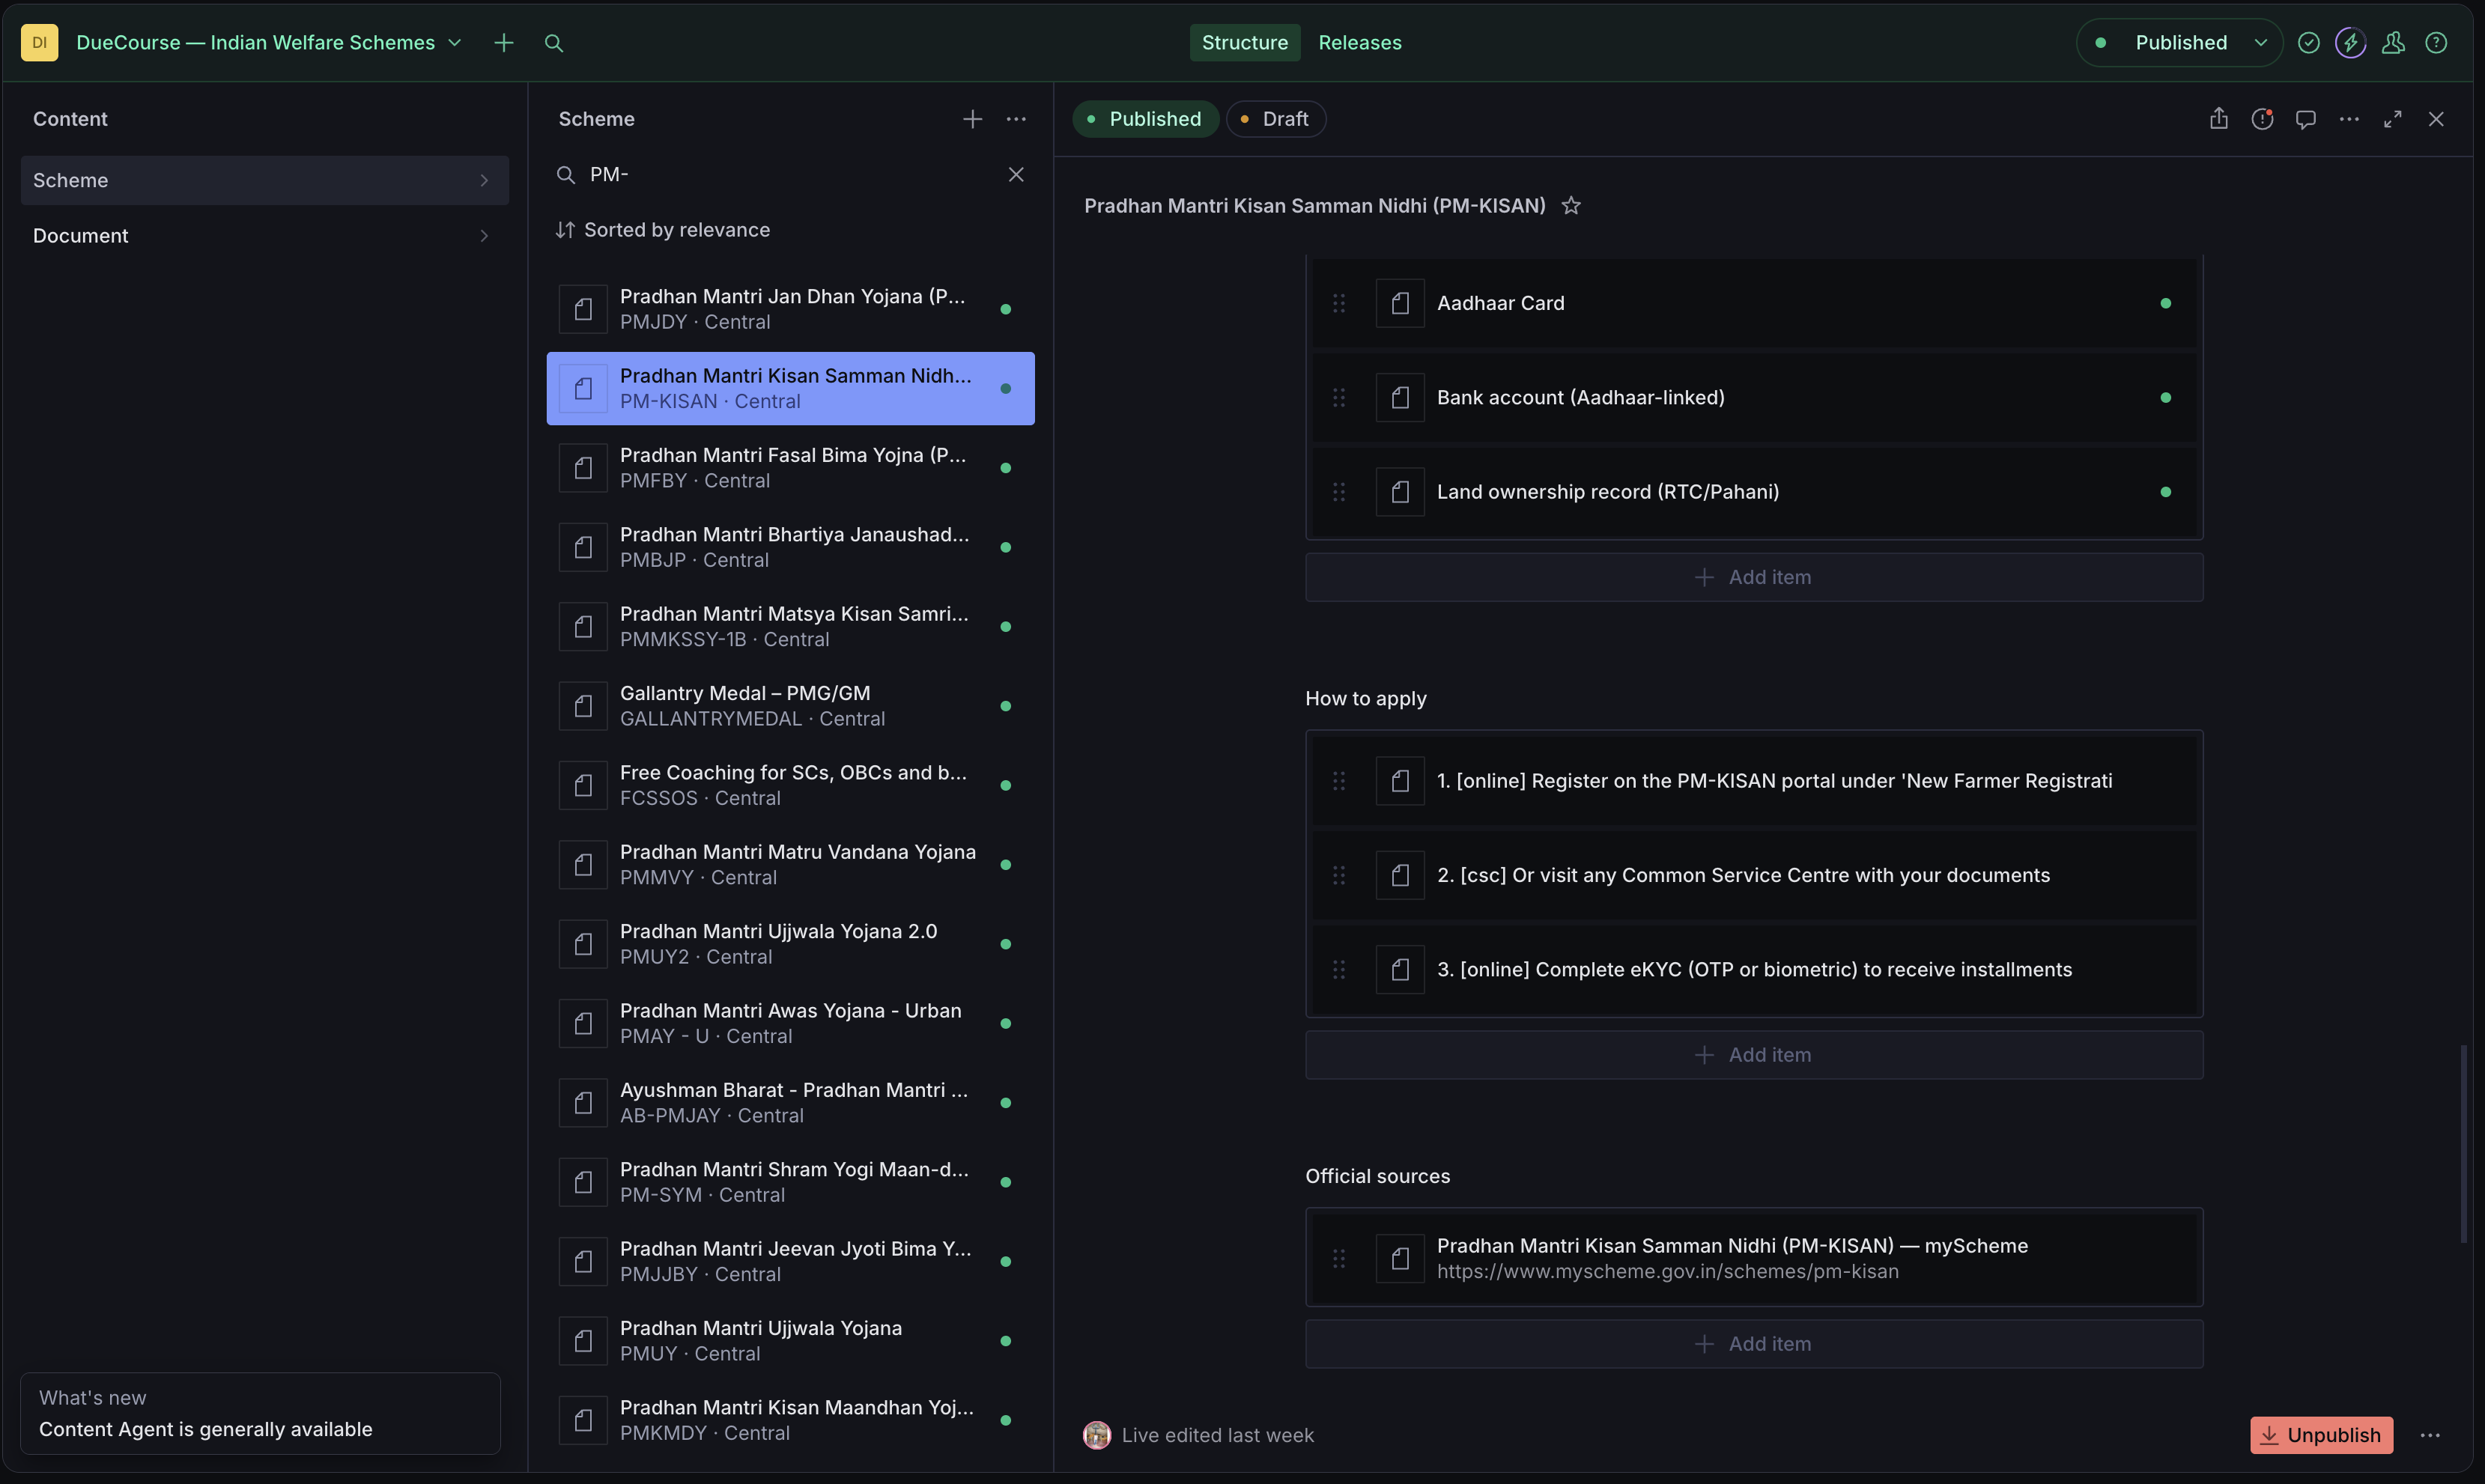2485x1484 pixels.
Task: Open the validation warnings icon
Action: click(2262, 119)
